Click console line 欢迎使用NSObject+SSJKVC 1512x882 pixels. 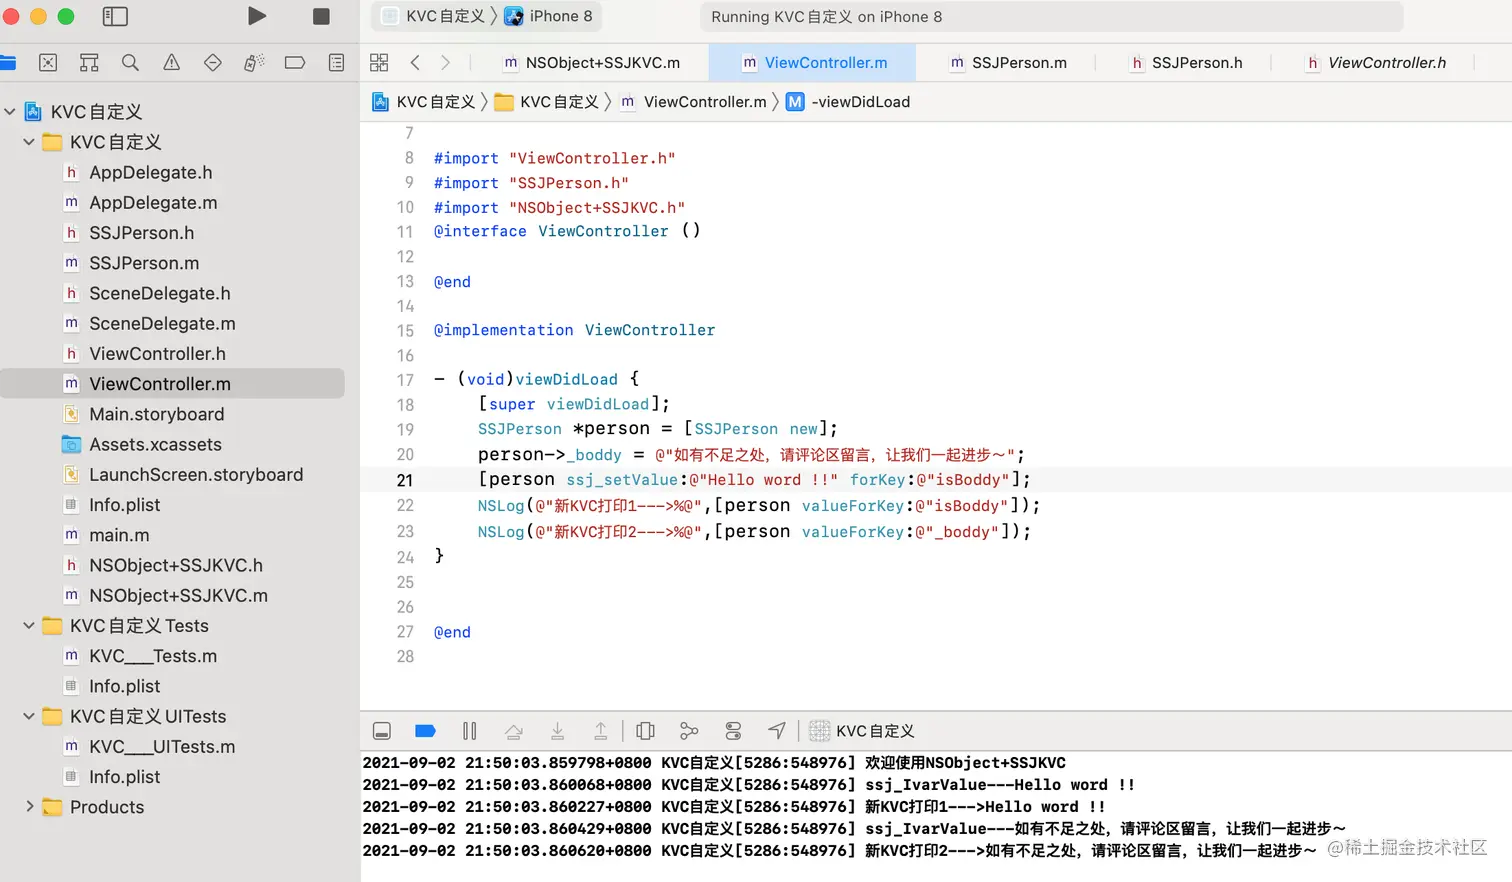(x=965, y=763)
